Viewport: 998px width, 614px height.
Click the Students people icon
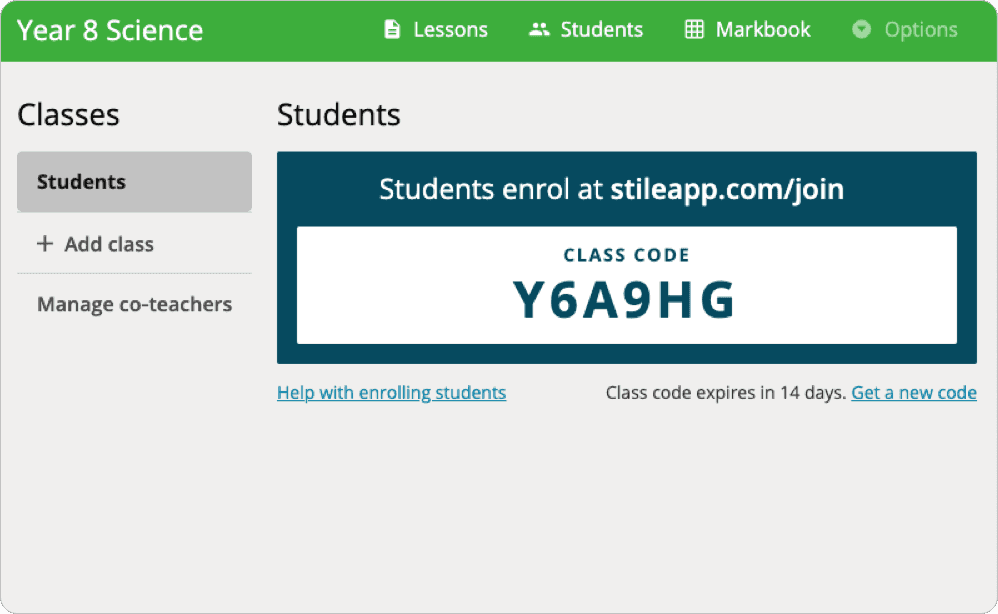click(x=539, y=29)
